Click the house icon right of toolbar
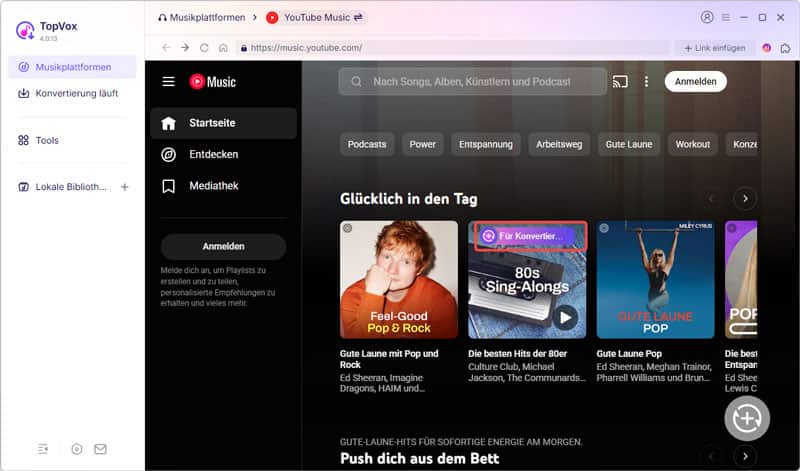The image size is (800, 471). tap(785, 48)
